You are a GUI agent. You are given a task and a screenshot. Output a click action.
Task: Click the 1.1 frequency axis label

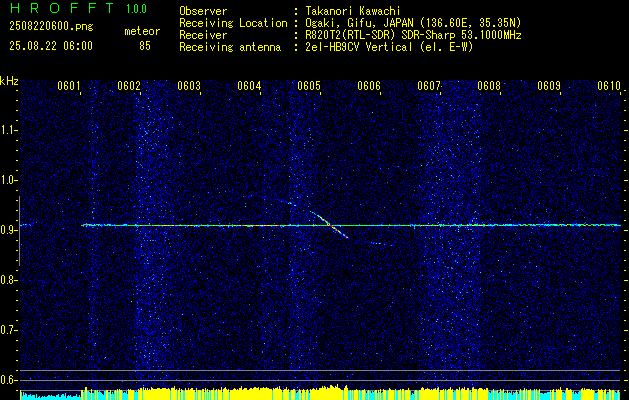[8, 130]
